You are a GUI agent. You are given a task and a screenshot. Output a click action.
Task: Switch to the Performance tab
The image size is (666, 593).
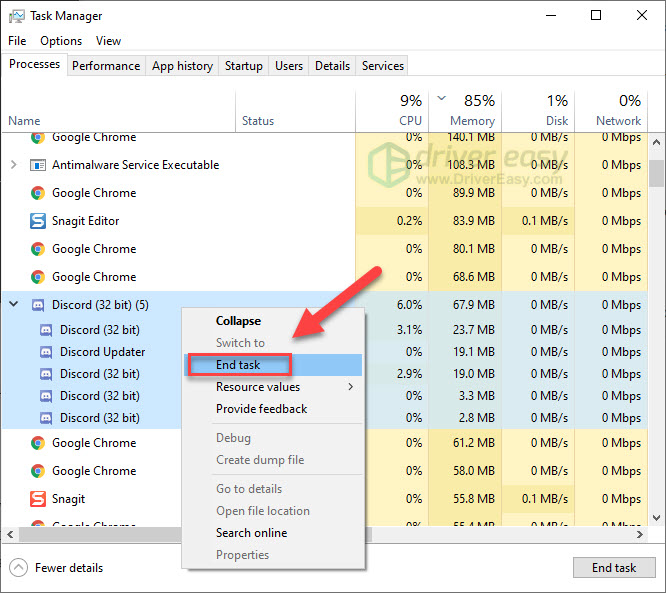click(x=106, y=66)
